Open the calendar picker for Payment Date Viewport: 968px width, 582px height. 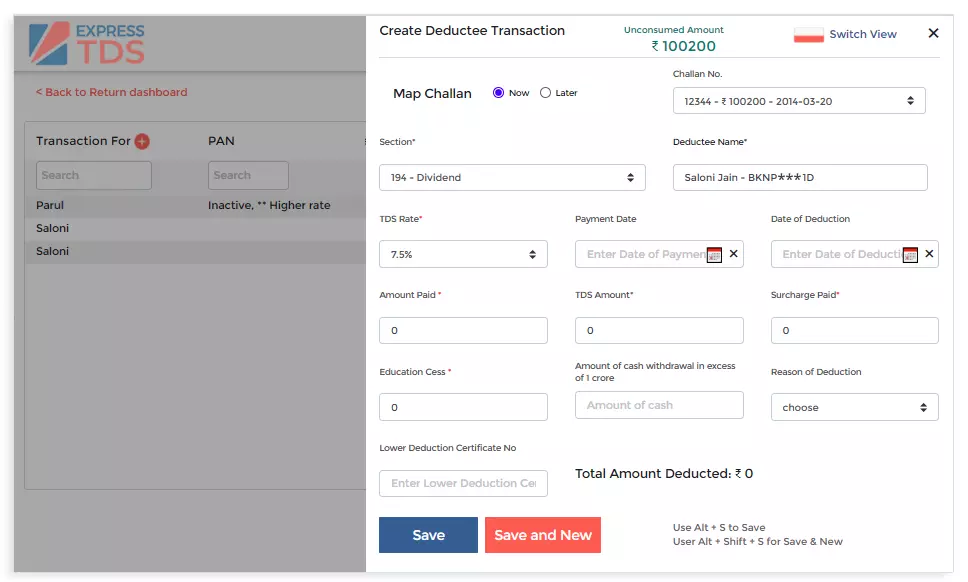tap(713, 254)
